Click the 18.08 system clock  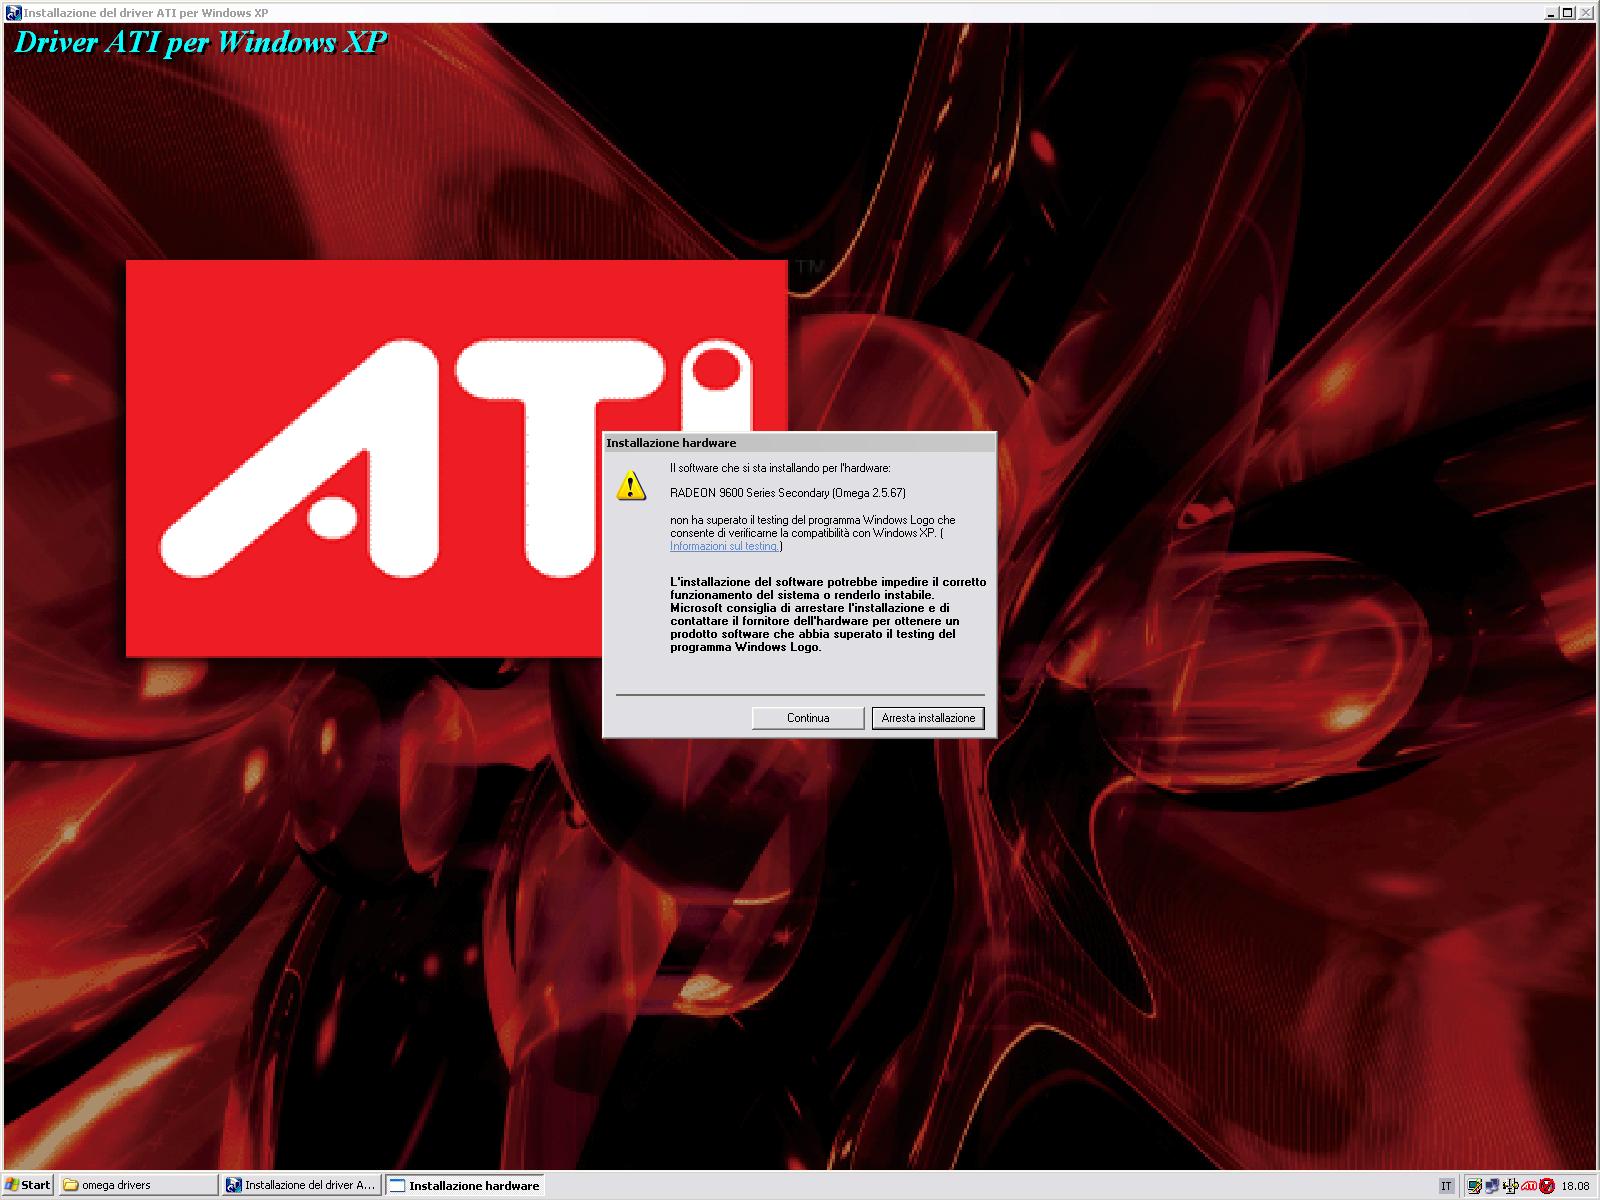click(1575, 1186)
